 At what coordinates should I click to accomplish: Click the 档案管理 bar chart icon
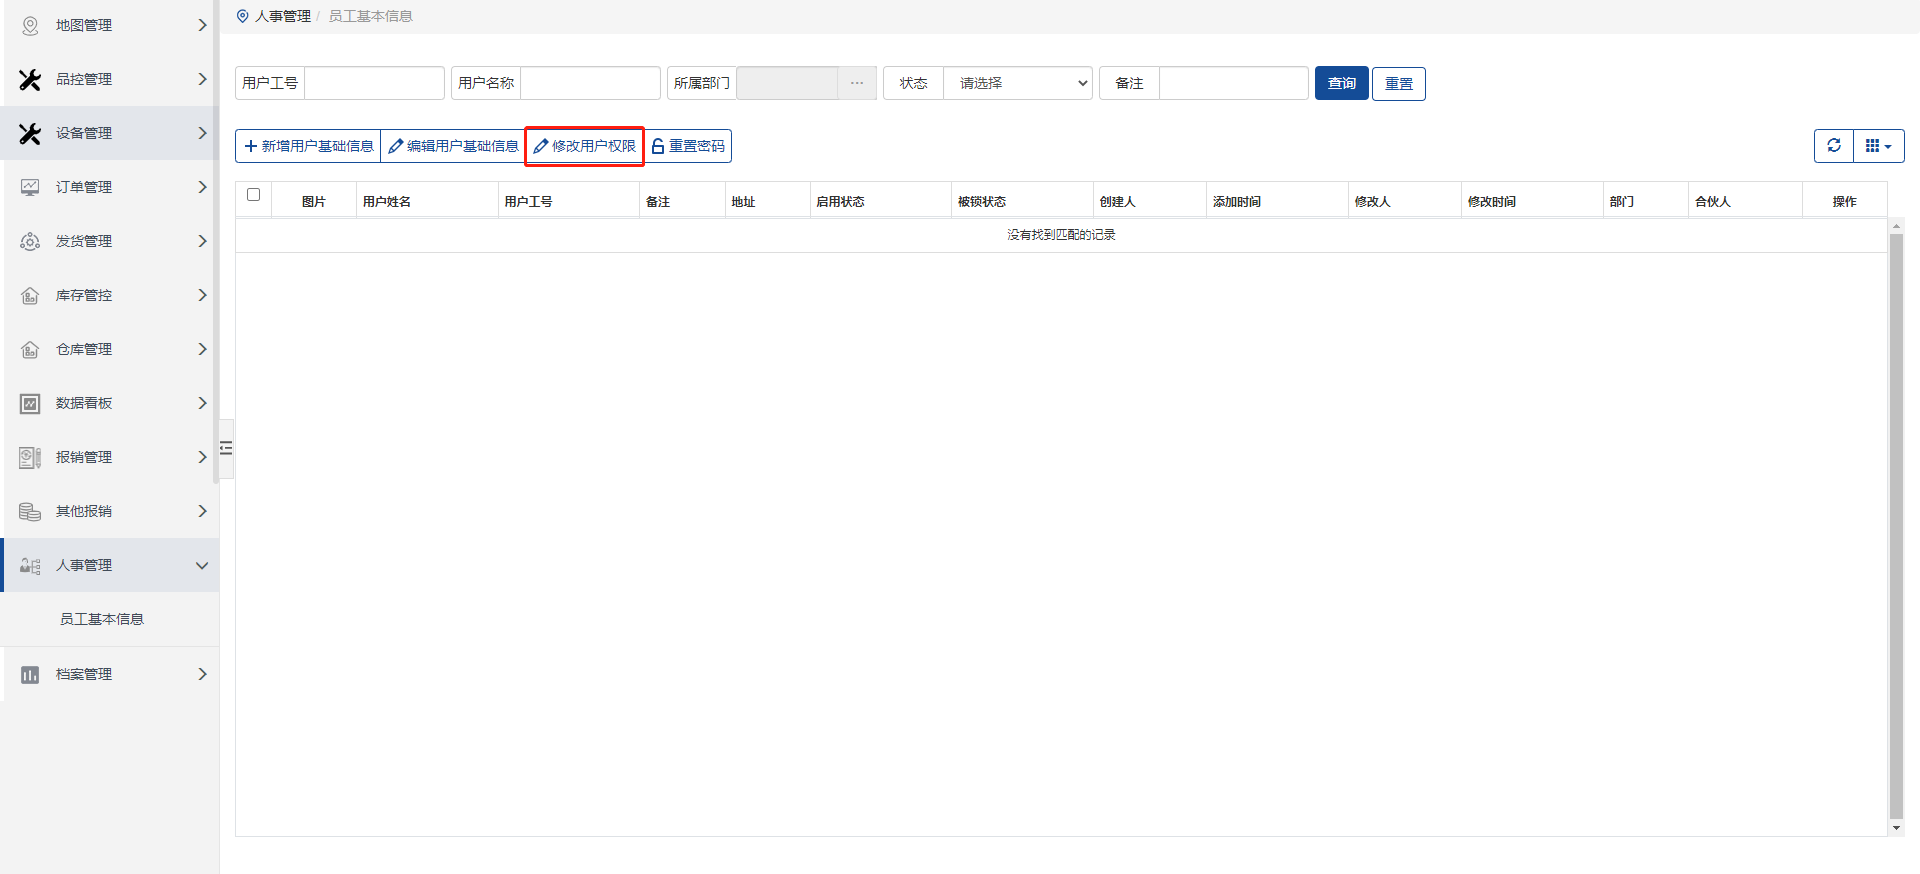[30, 675]
